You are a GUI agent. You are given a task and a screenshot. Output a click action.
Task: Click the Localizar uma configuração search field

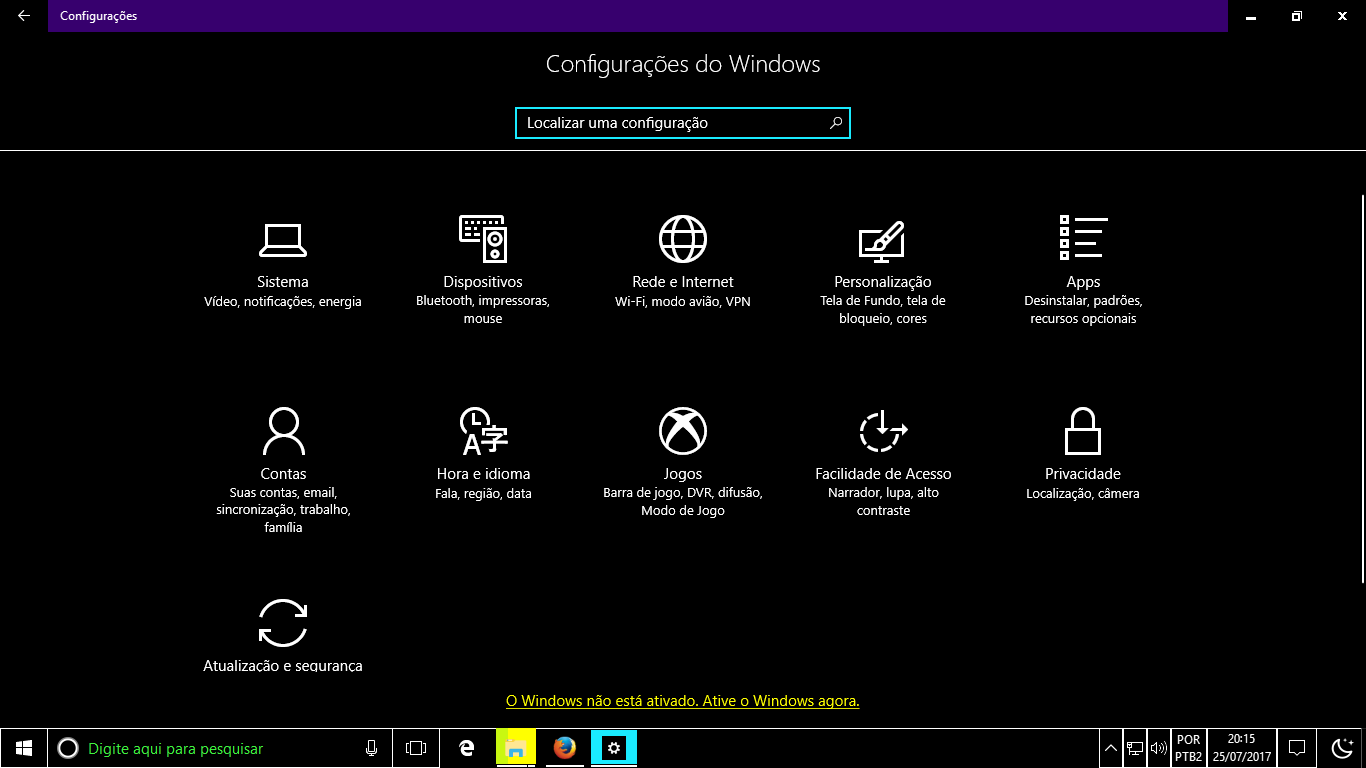click(683, 123)
